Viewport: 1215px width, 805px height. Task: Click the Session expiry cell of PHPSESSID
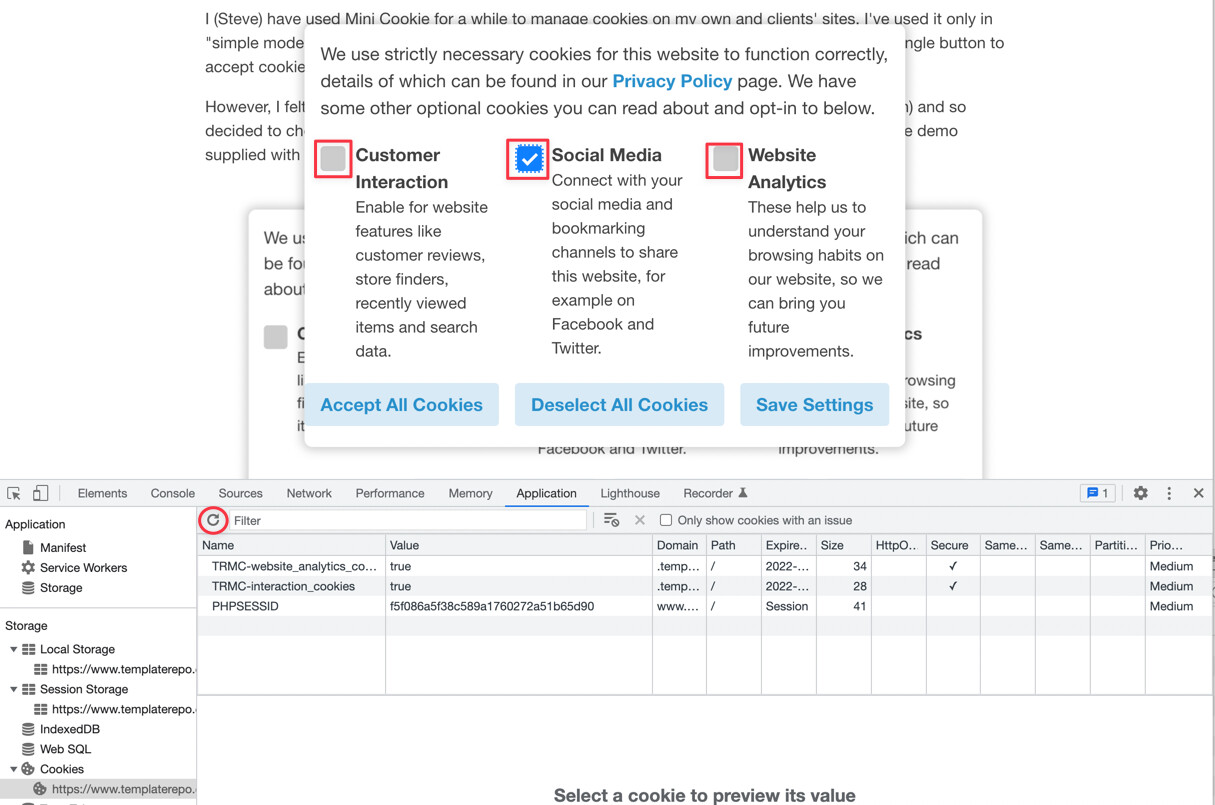[x=787, y=606]
